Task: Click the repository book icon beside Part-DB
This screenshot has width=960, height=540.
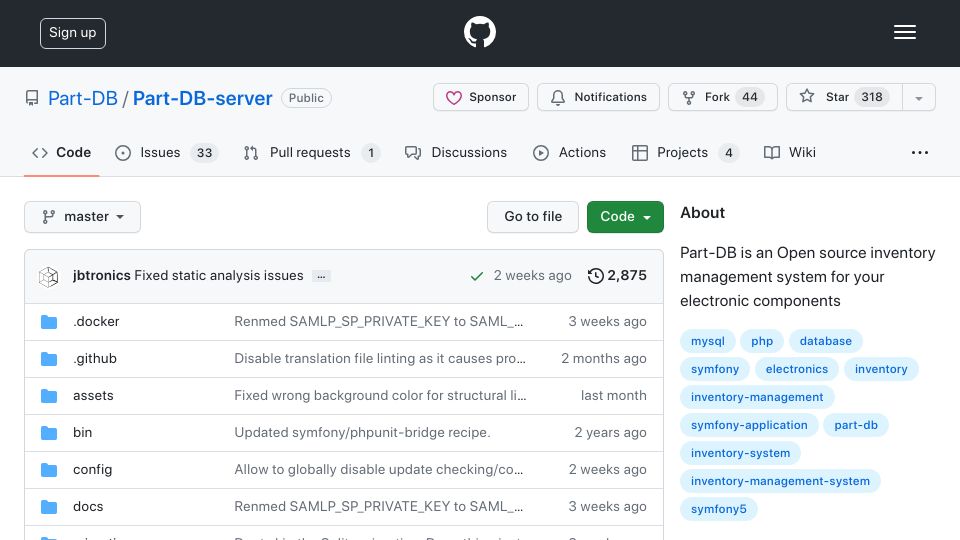Action: [32, 98]
